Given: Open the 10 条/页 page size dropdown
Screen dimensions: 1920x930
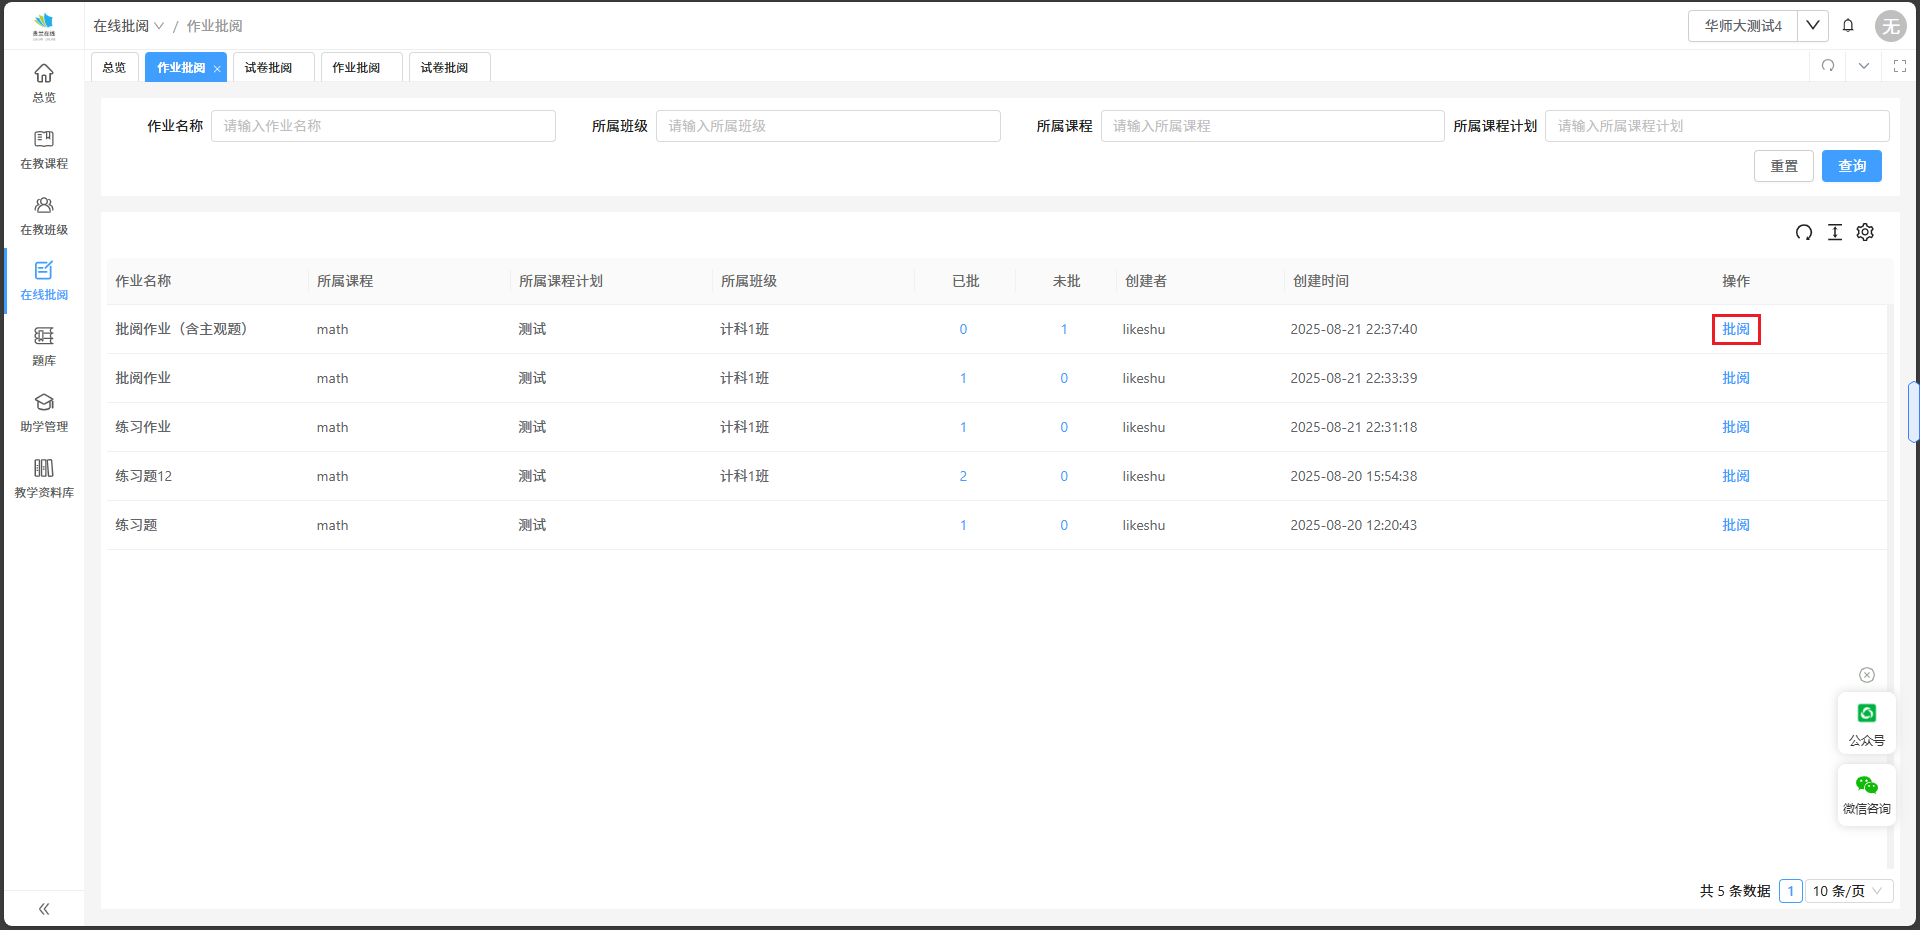Looking at the screenshot, I should click(x=1848, y=891).
